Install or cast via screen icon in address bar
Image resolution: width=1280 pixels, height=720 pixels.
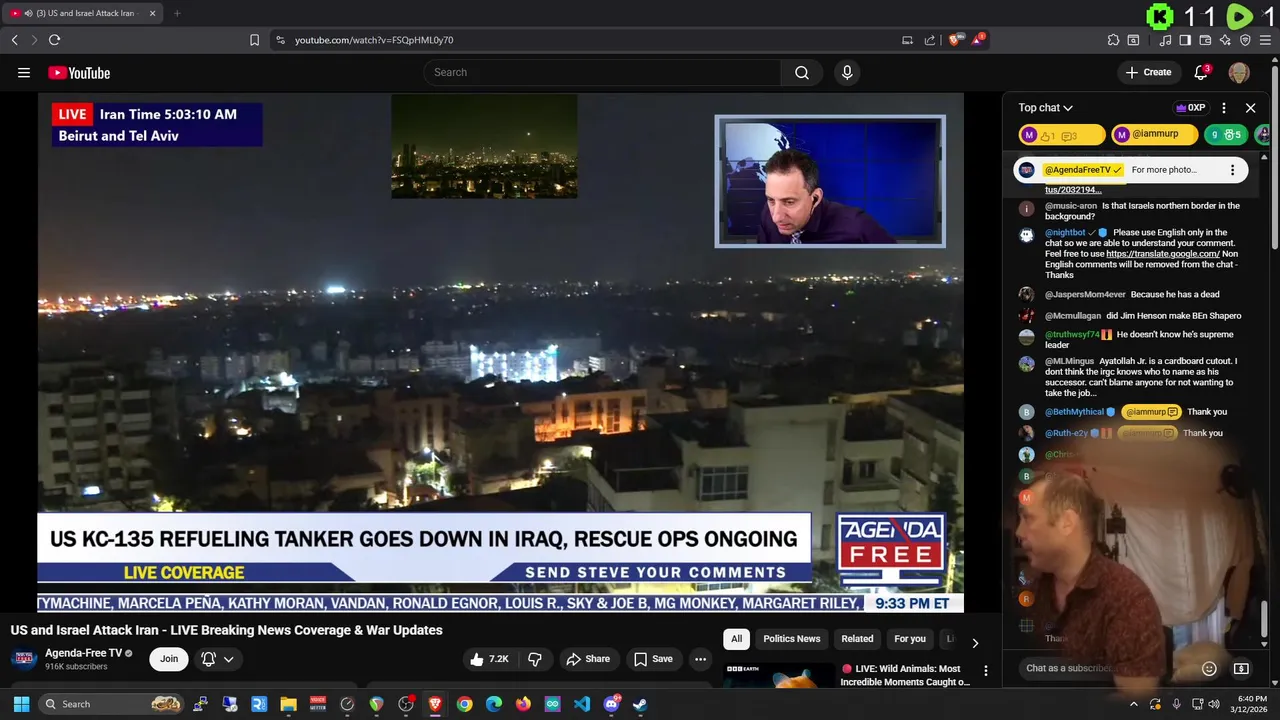(x=907, y=40)
